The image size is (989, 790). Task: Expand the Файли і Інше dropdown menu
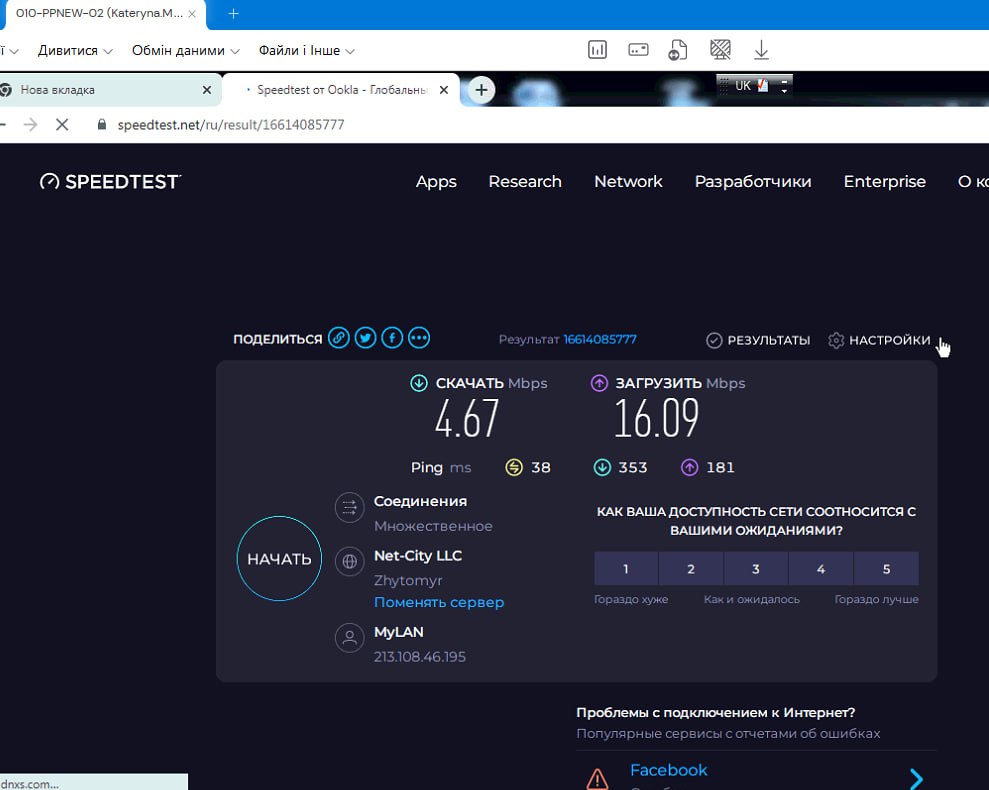click(x=307, y=50)
